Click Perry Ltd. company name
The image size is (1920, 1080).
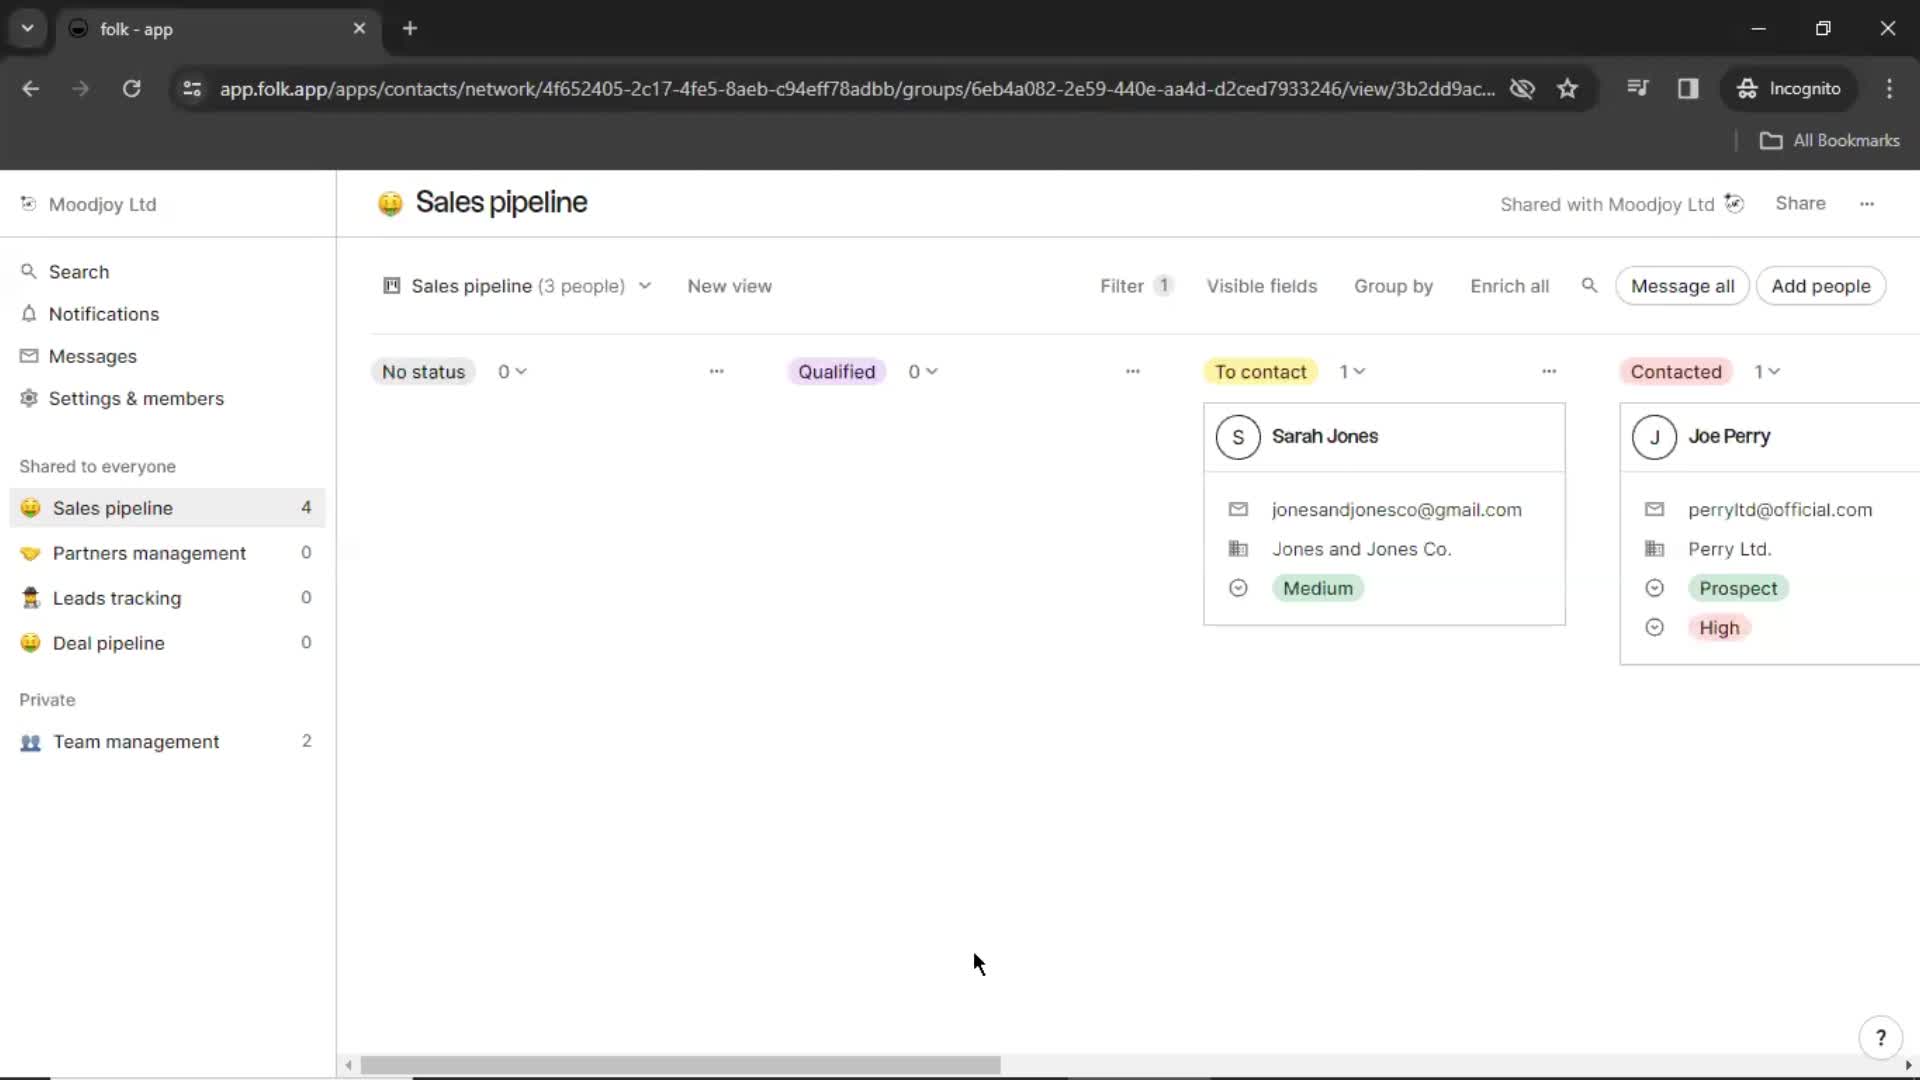pyautogui.click(x=1729, y=549)
